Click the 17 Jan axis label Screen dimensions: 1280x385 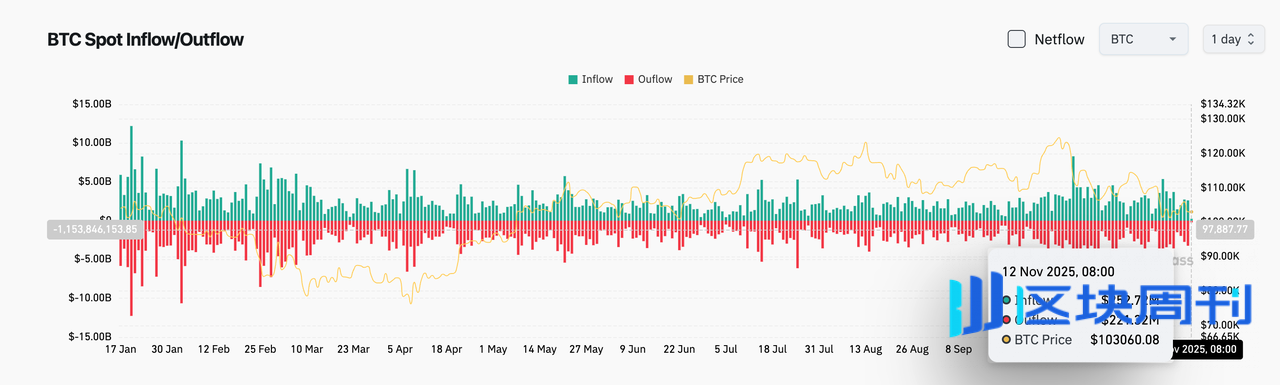(121, 350)
